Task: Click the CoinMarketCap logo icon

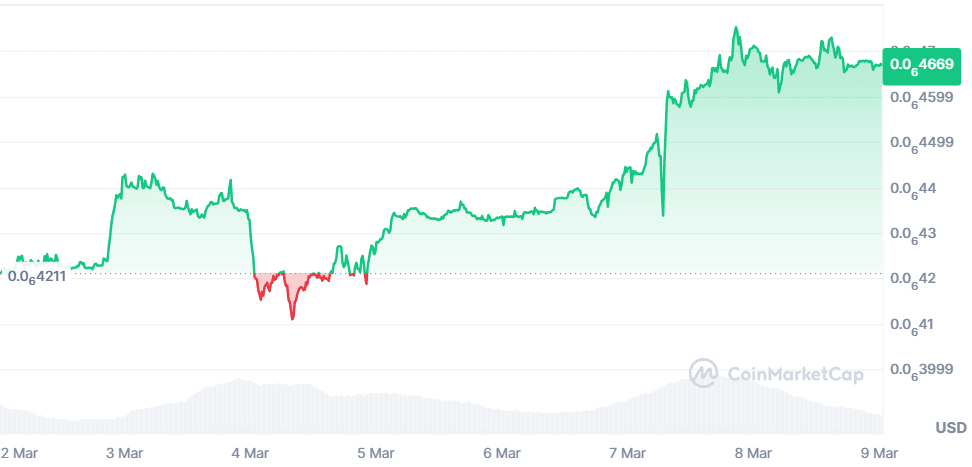Action: click(704, 374)
